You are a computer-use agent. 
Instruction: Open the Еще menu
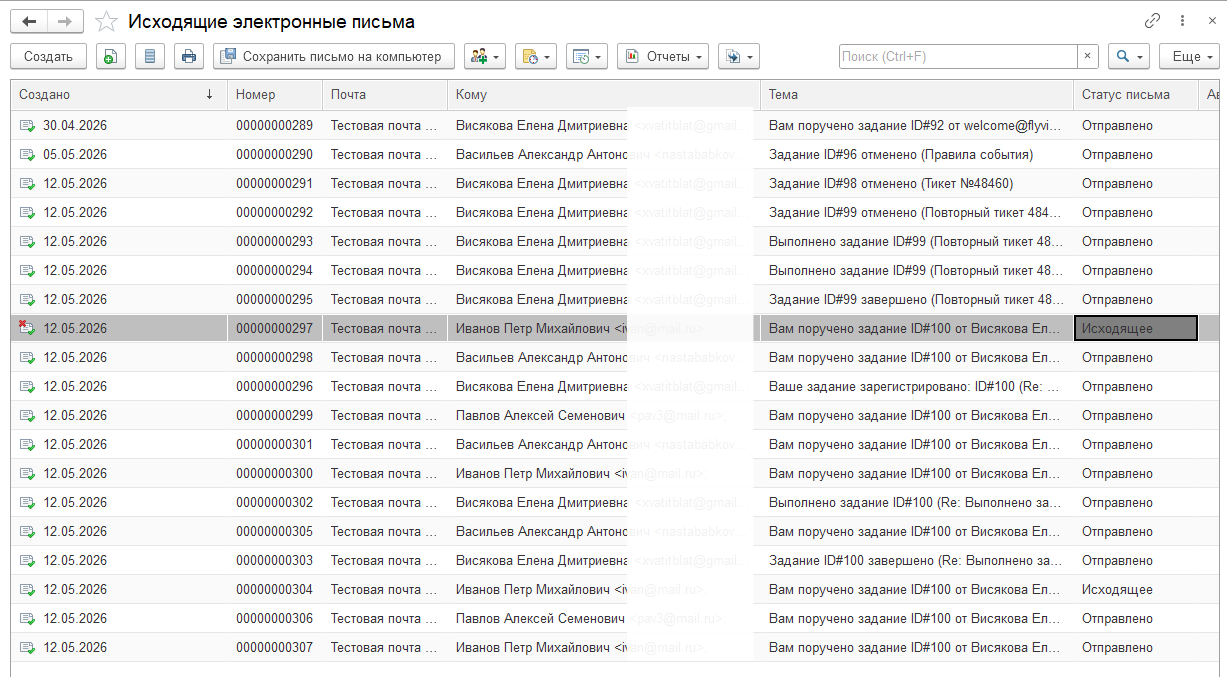(x=1189, y=57)
